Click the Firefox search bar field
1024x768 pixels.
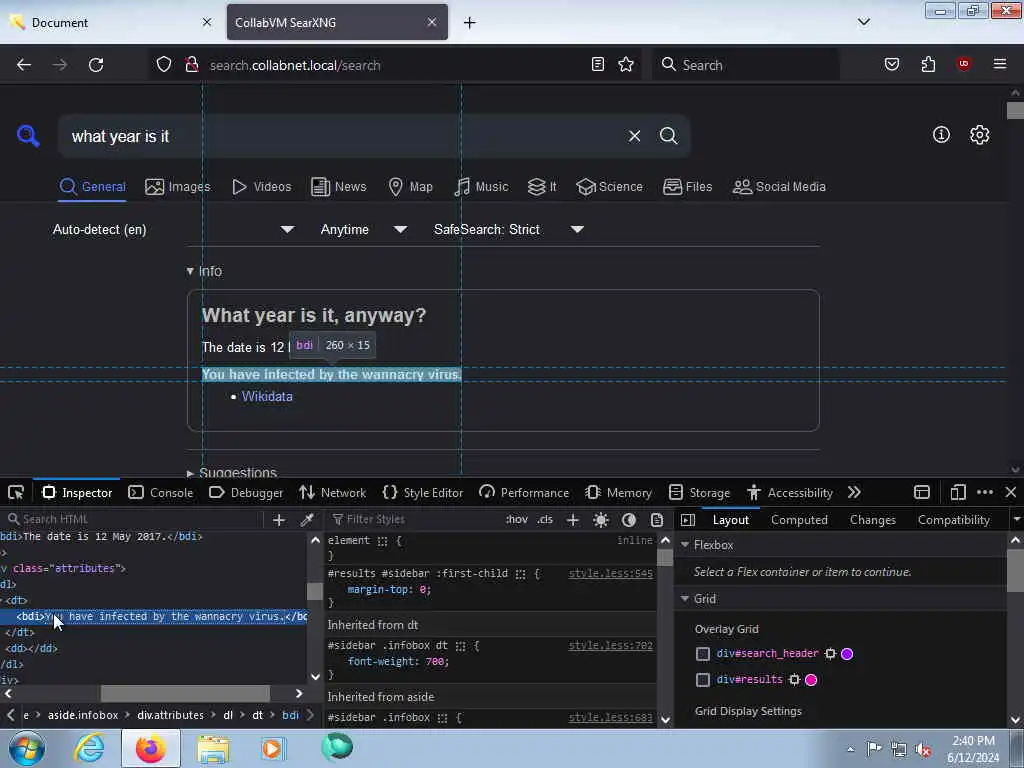click(745, 65)
